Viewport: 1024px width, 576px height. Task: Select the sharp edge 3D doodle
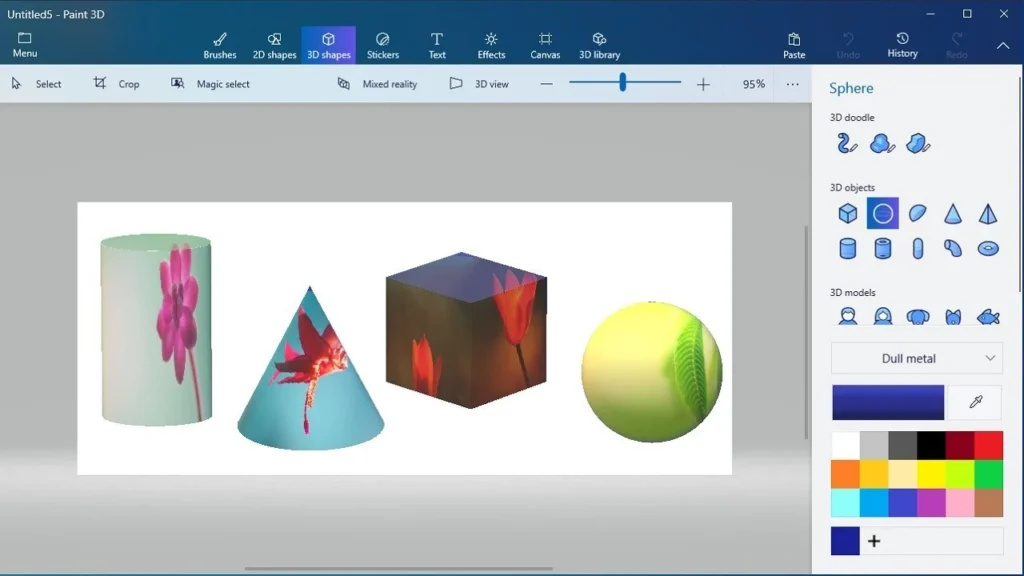(x=918, y=144)
